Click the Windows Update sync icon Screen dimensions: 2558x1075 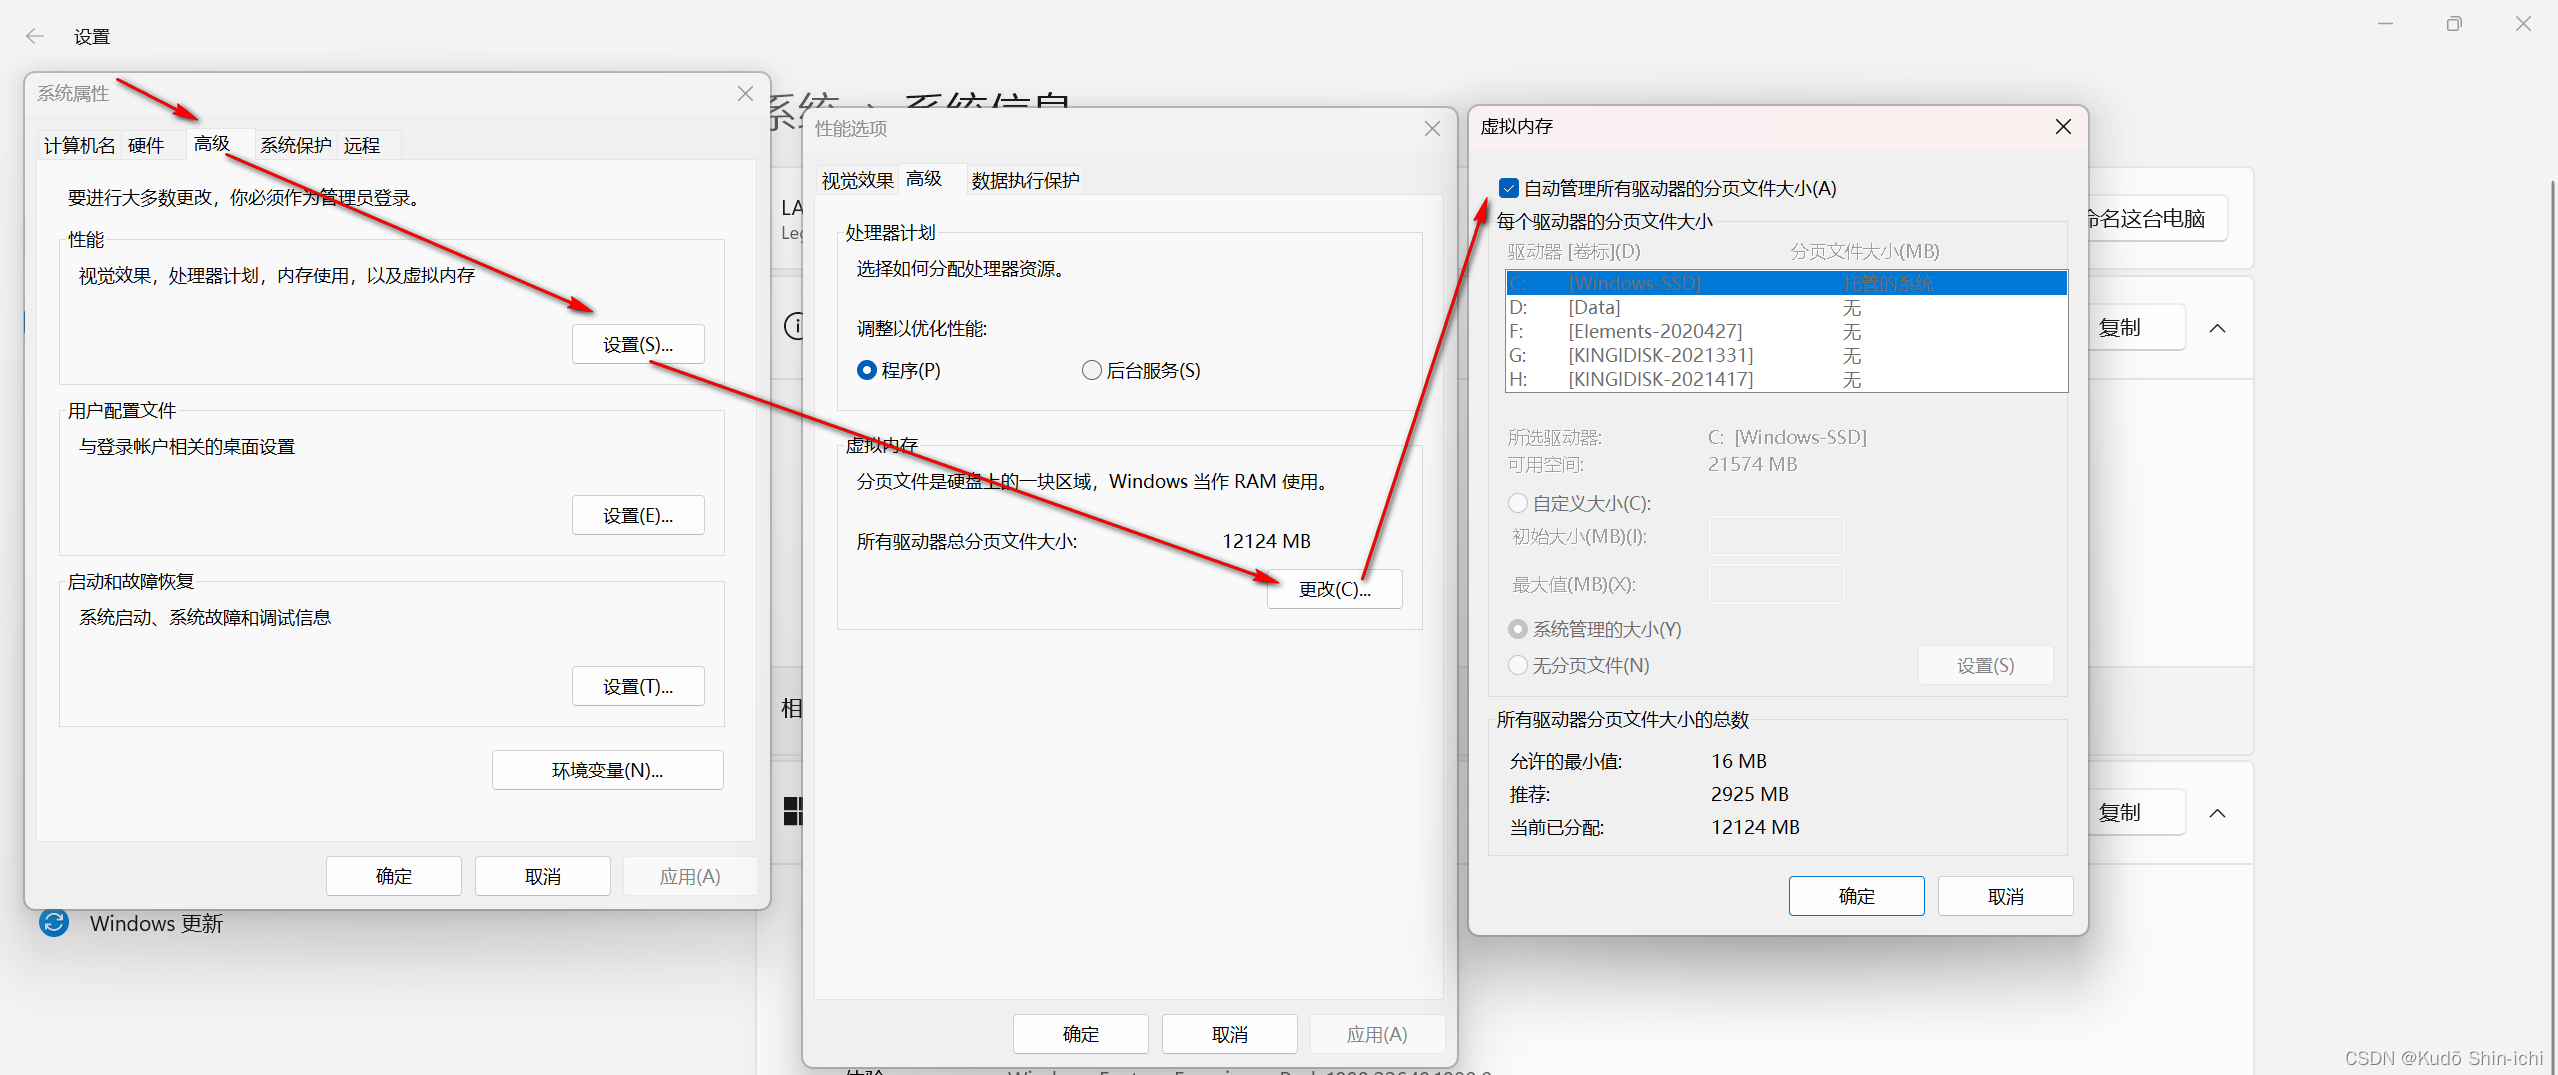tap(54, 922)
